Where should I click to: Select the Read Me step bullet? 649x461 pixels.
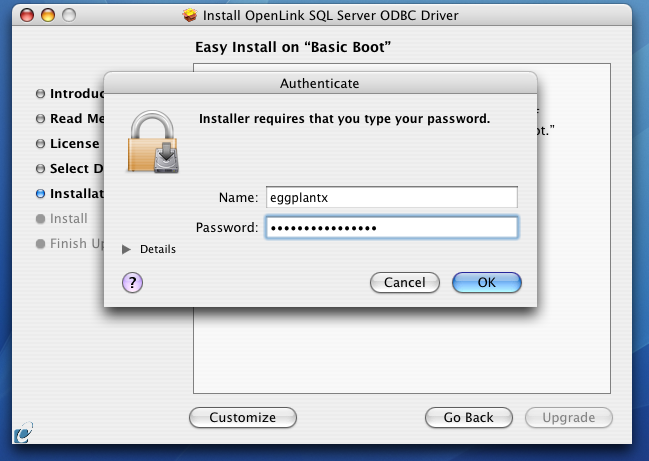pyautogui.click(x=40, y=119)
